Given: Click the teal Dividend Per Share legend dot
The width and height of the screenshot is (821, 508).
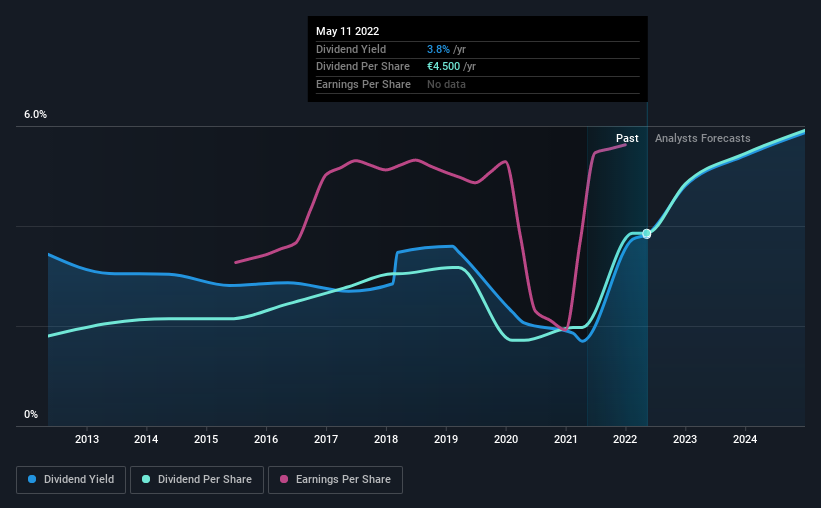Looking at the screenshot, I should coord(146,479).
